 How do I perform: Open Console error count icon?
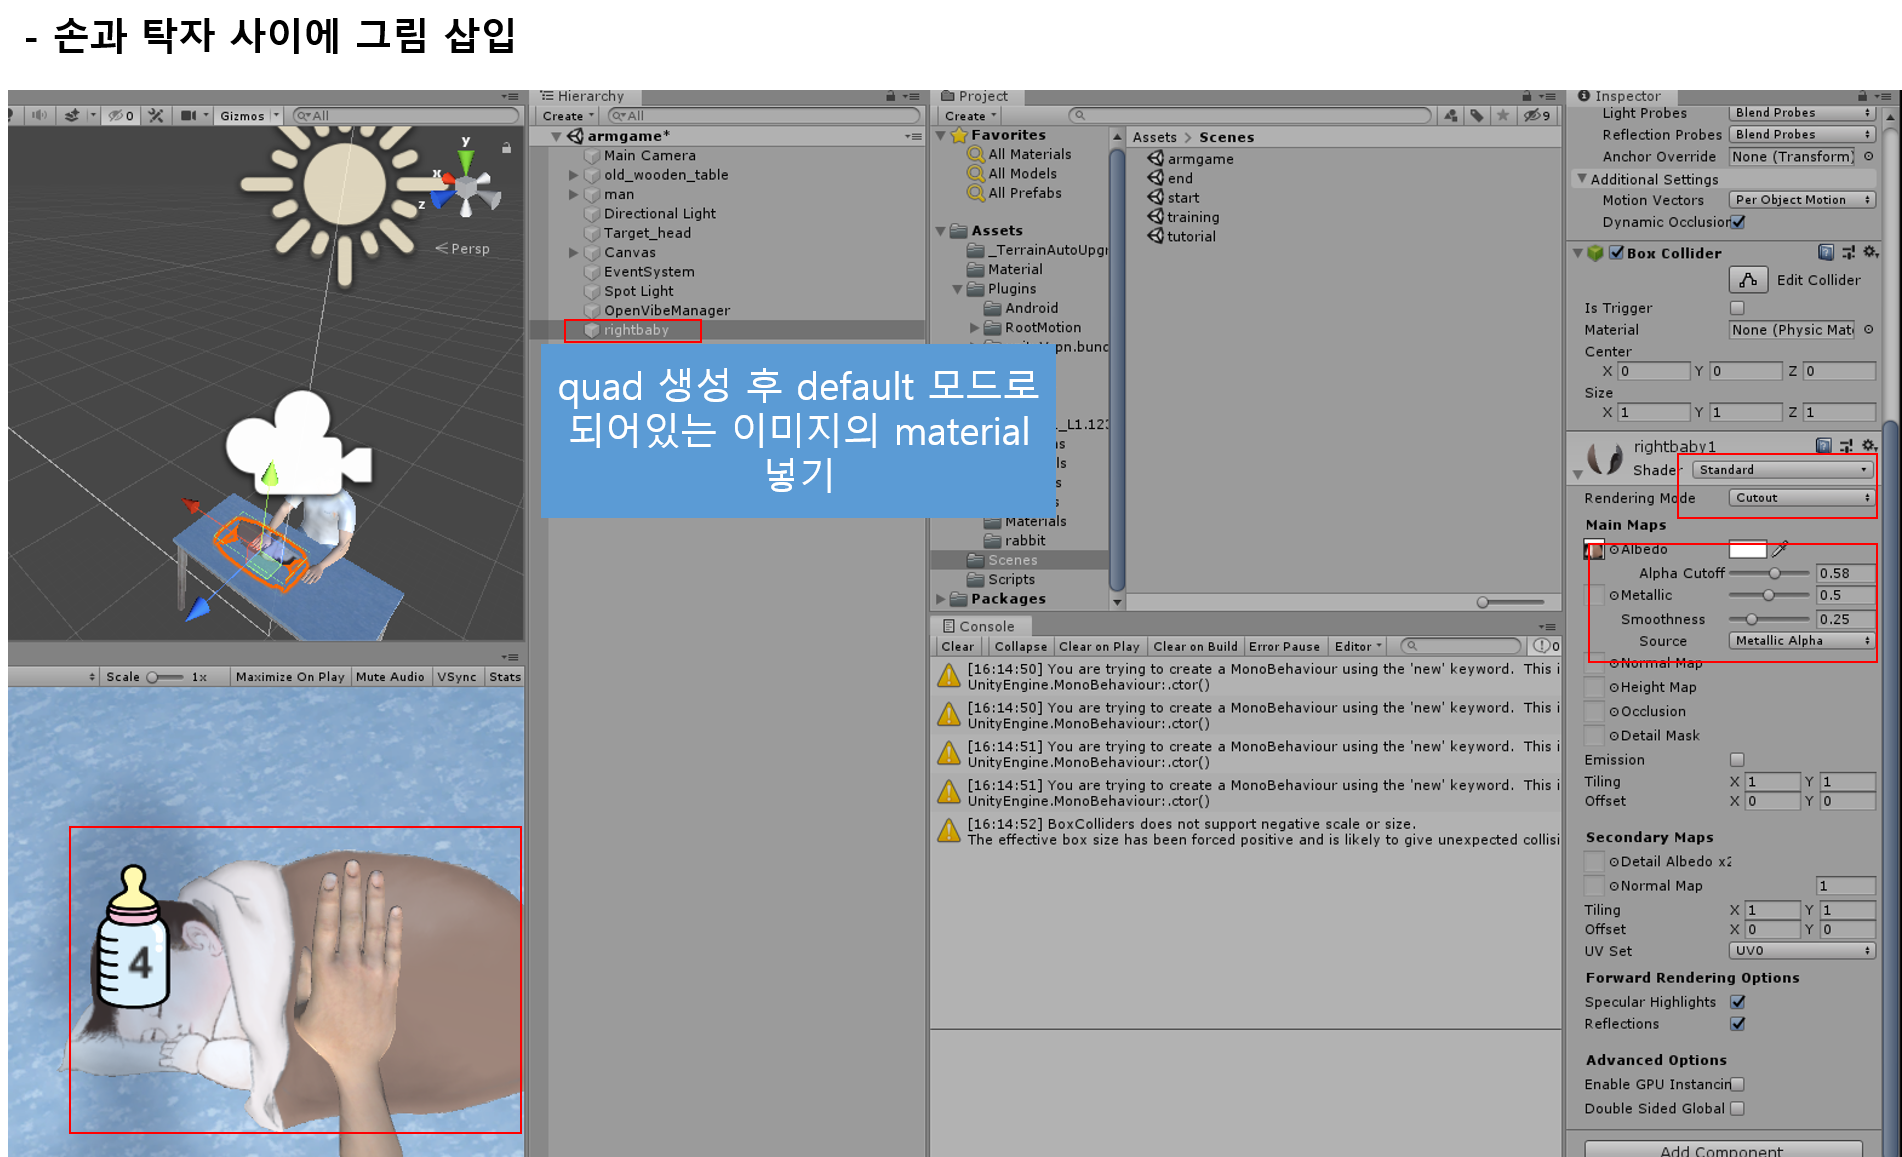(1547, 646)
